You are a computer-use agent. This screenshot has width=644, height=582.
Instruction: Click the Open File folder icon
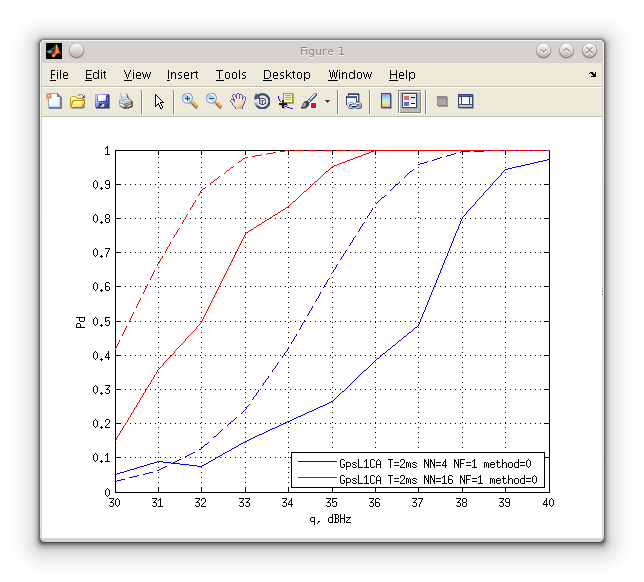click(77, 101)
